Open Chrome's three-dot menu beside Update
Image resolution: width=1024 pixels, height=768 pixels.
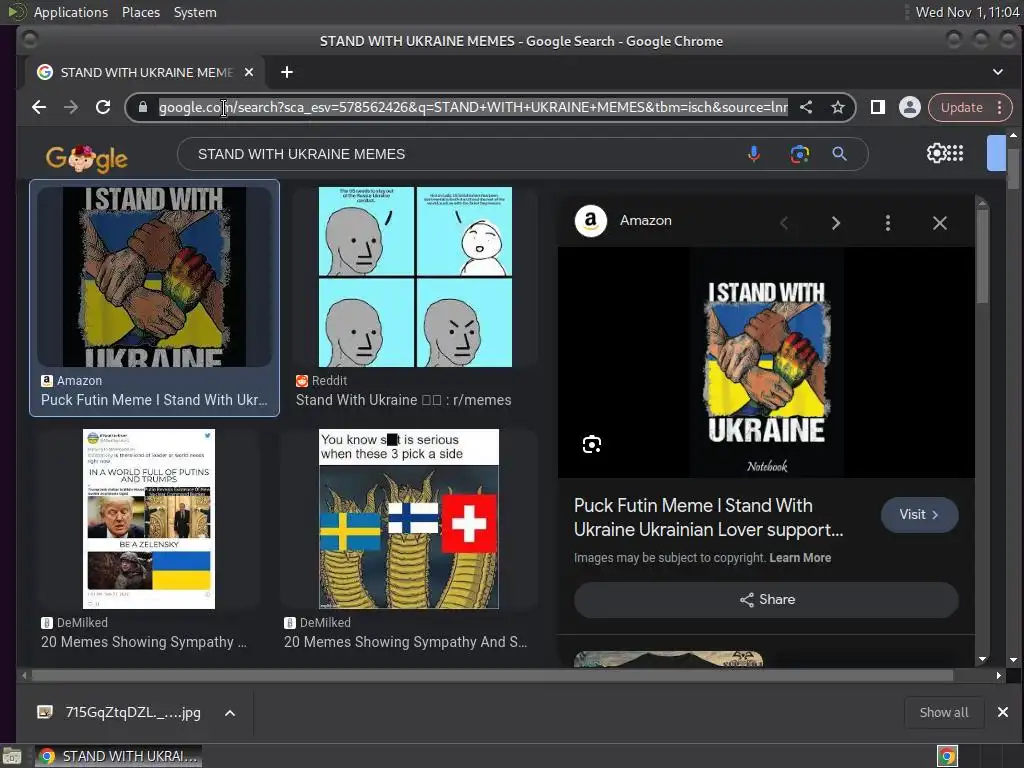[x=1000, y=107]
